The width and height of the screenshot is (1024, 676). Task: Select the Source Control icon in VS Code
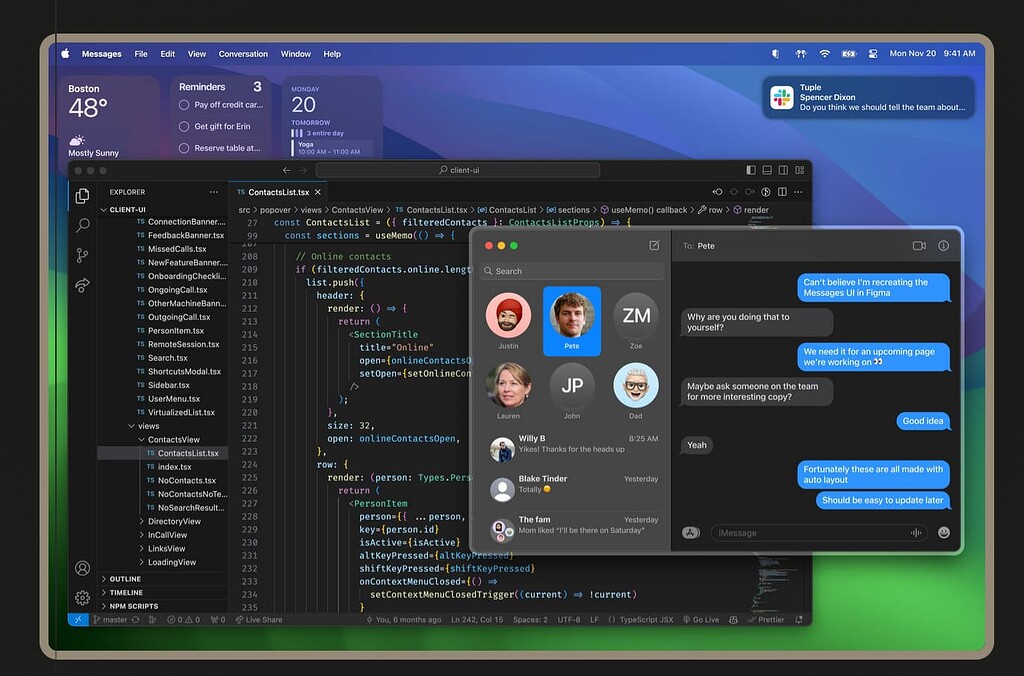[x=82, y=256]
